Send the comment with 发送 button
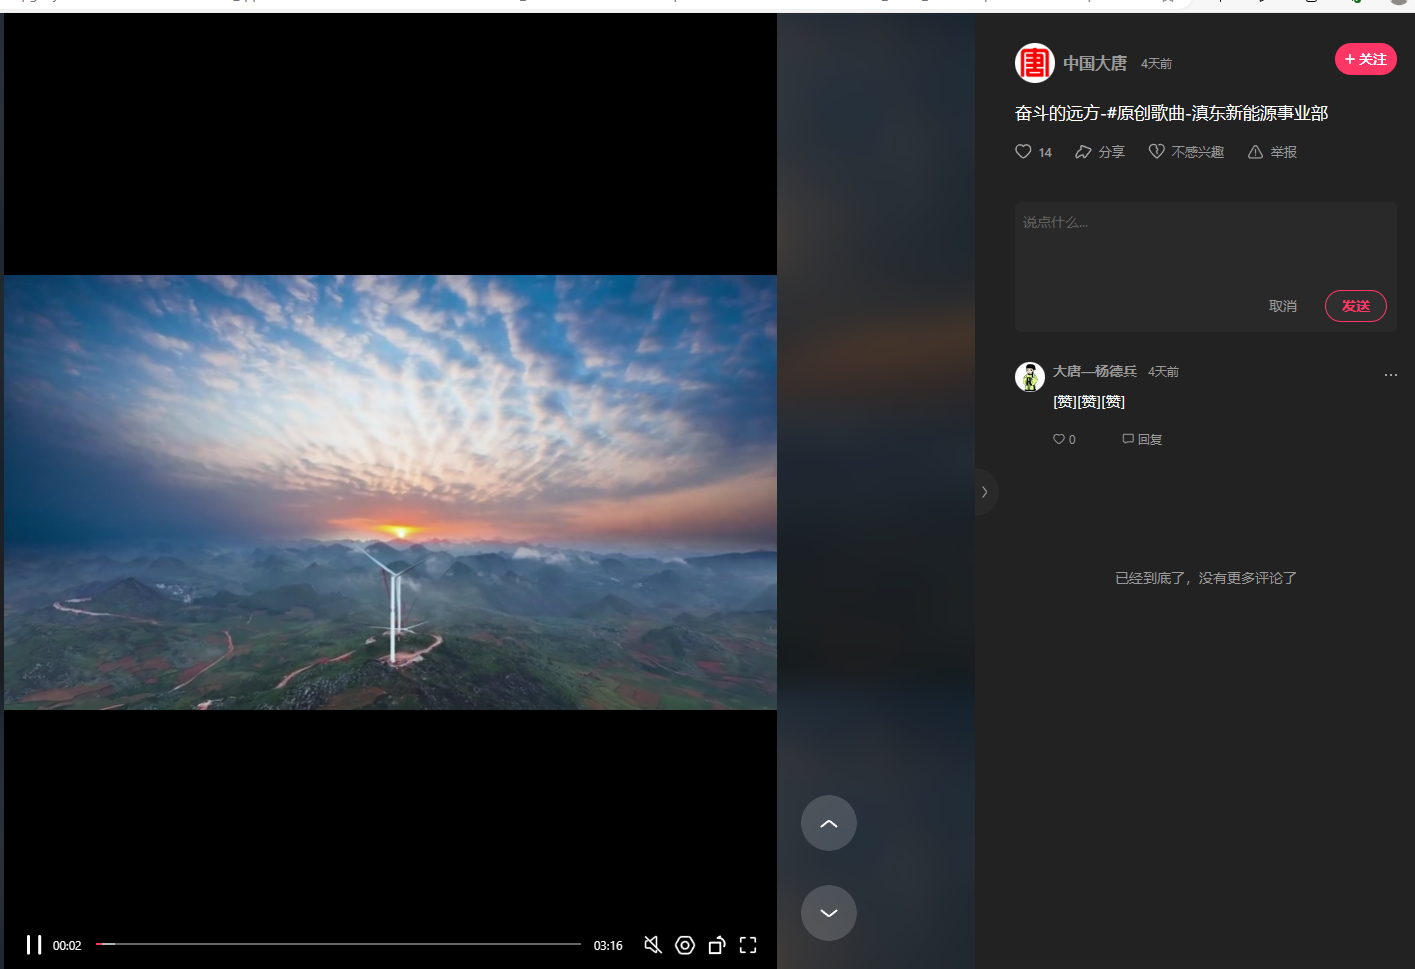Image resolution: width=1415 pixels, height=969 pixels. click(x=1355, y=305)
